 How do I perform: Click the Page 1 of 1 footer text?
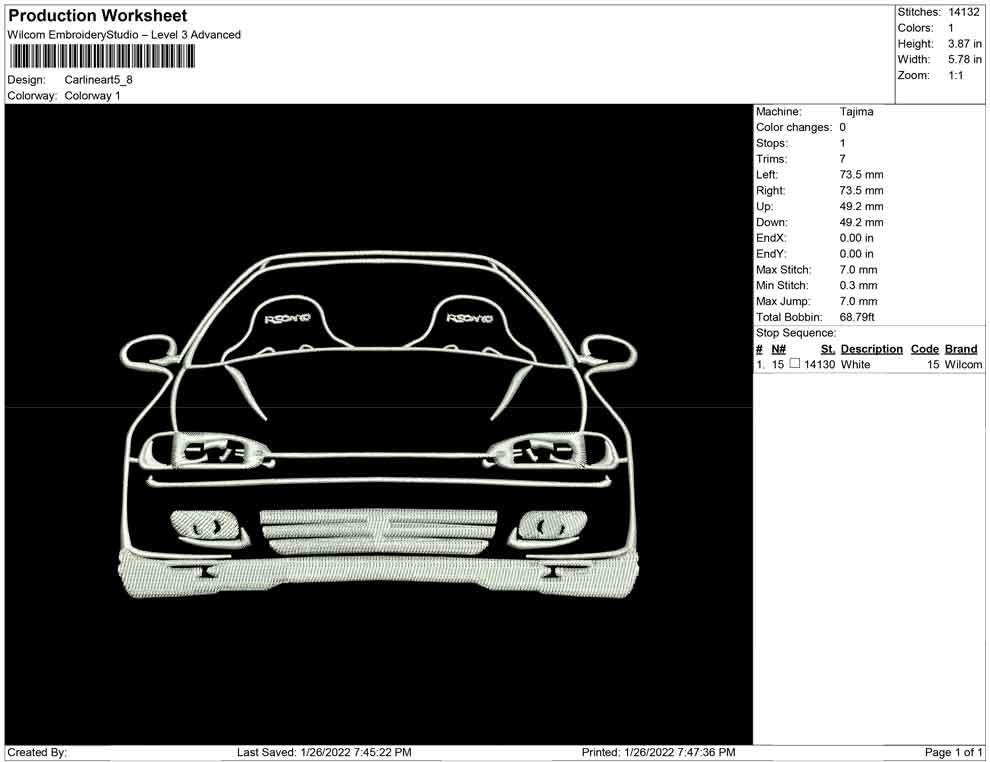pos(953,752)
